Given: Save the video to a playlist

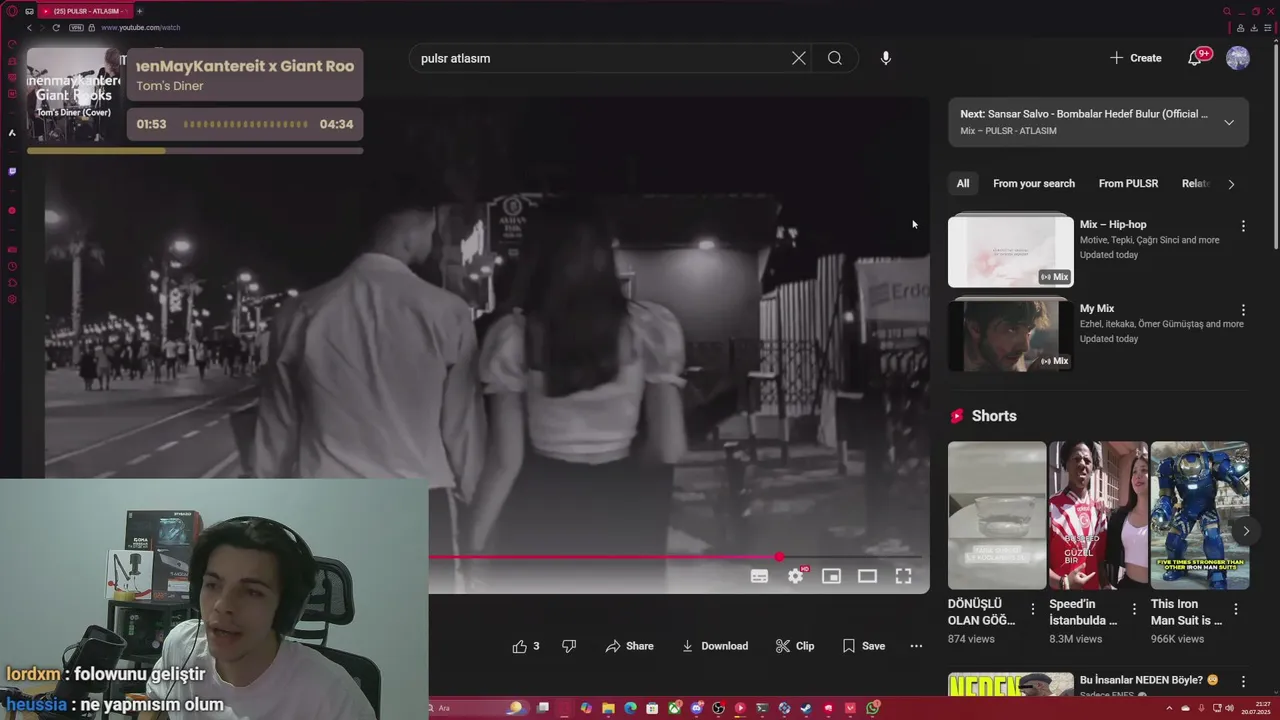Looking at the screenshot, I should 864,646.
